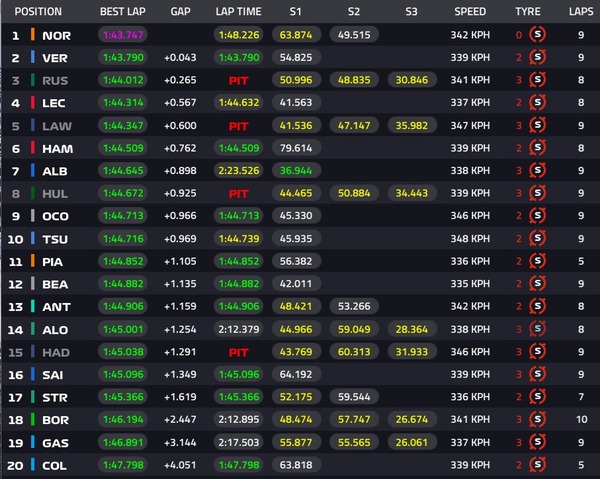Click the soft tyre icon for SAI

pos(537,375)
